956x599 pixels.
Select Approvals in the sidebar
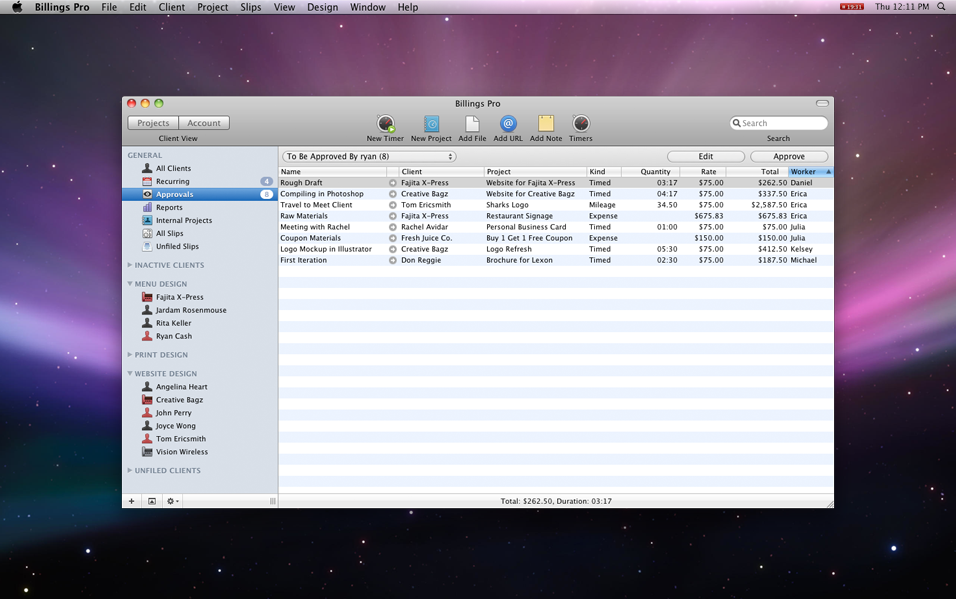tap(200, 194)
